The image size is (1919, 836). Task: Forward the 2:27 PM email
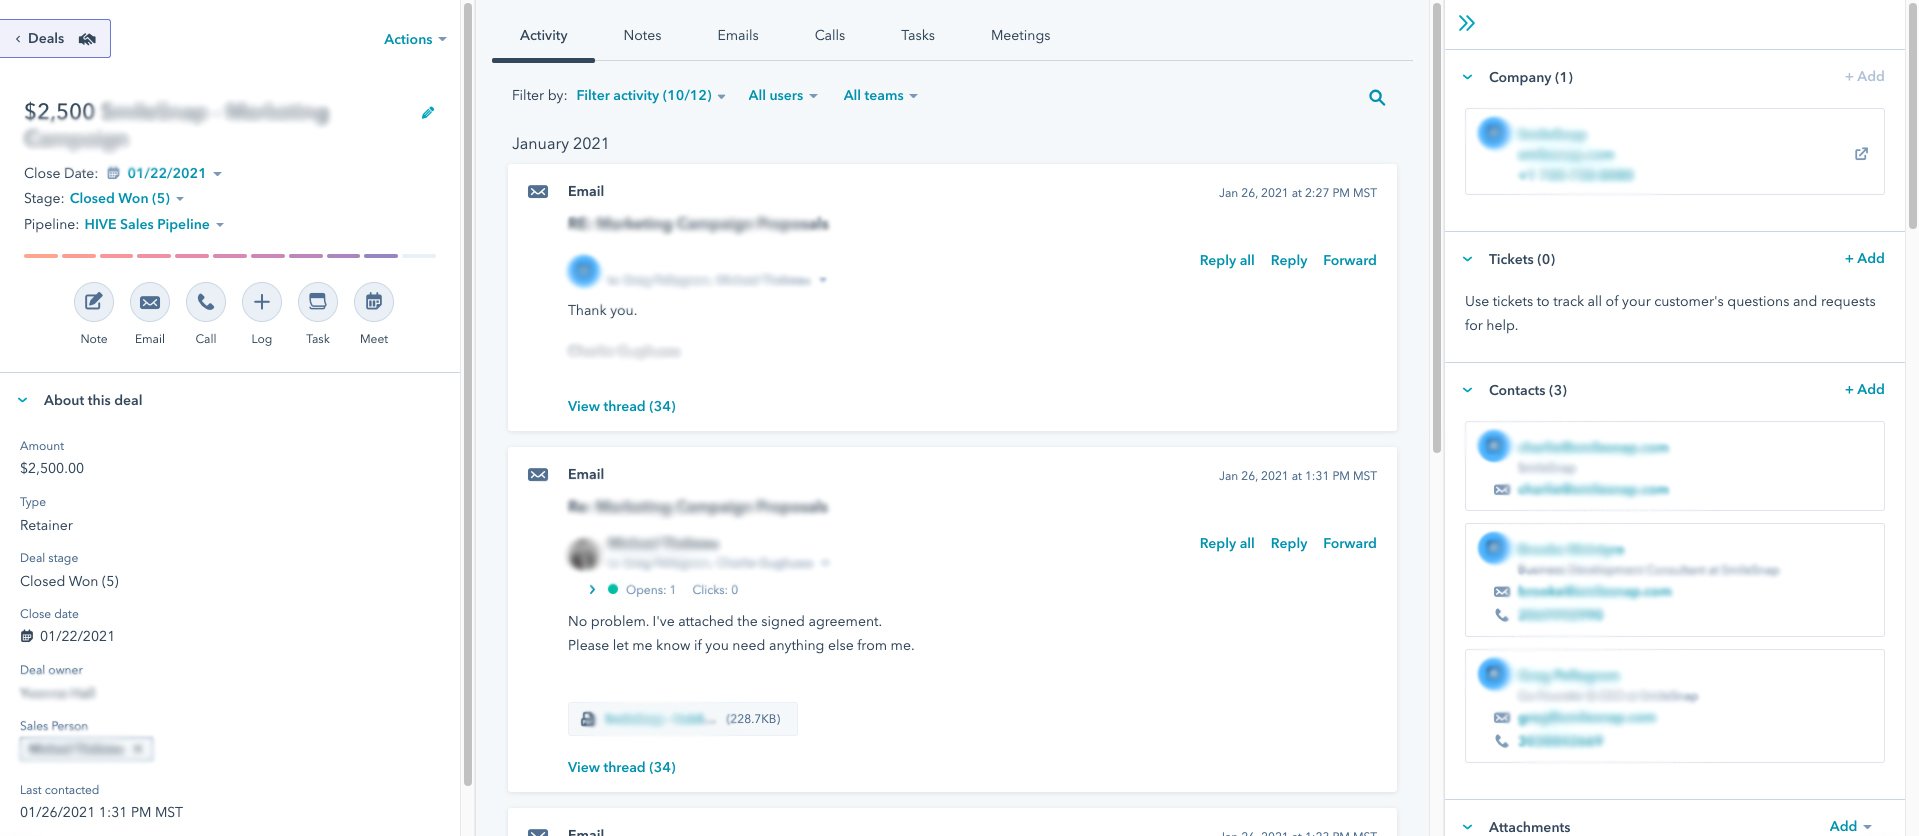pos(1350,260)
